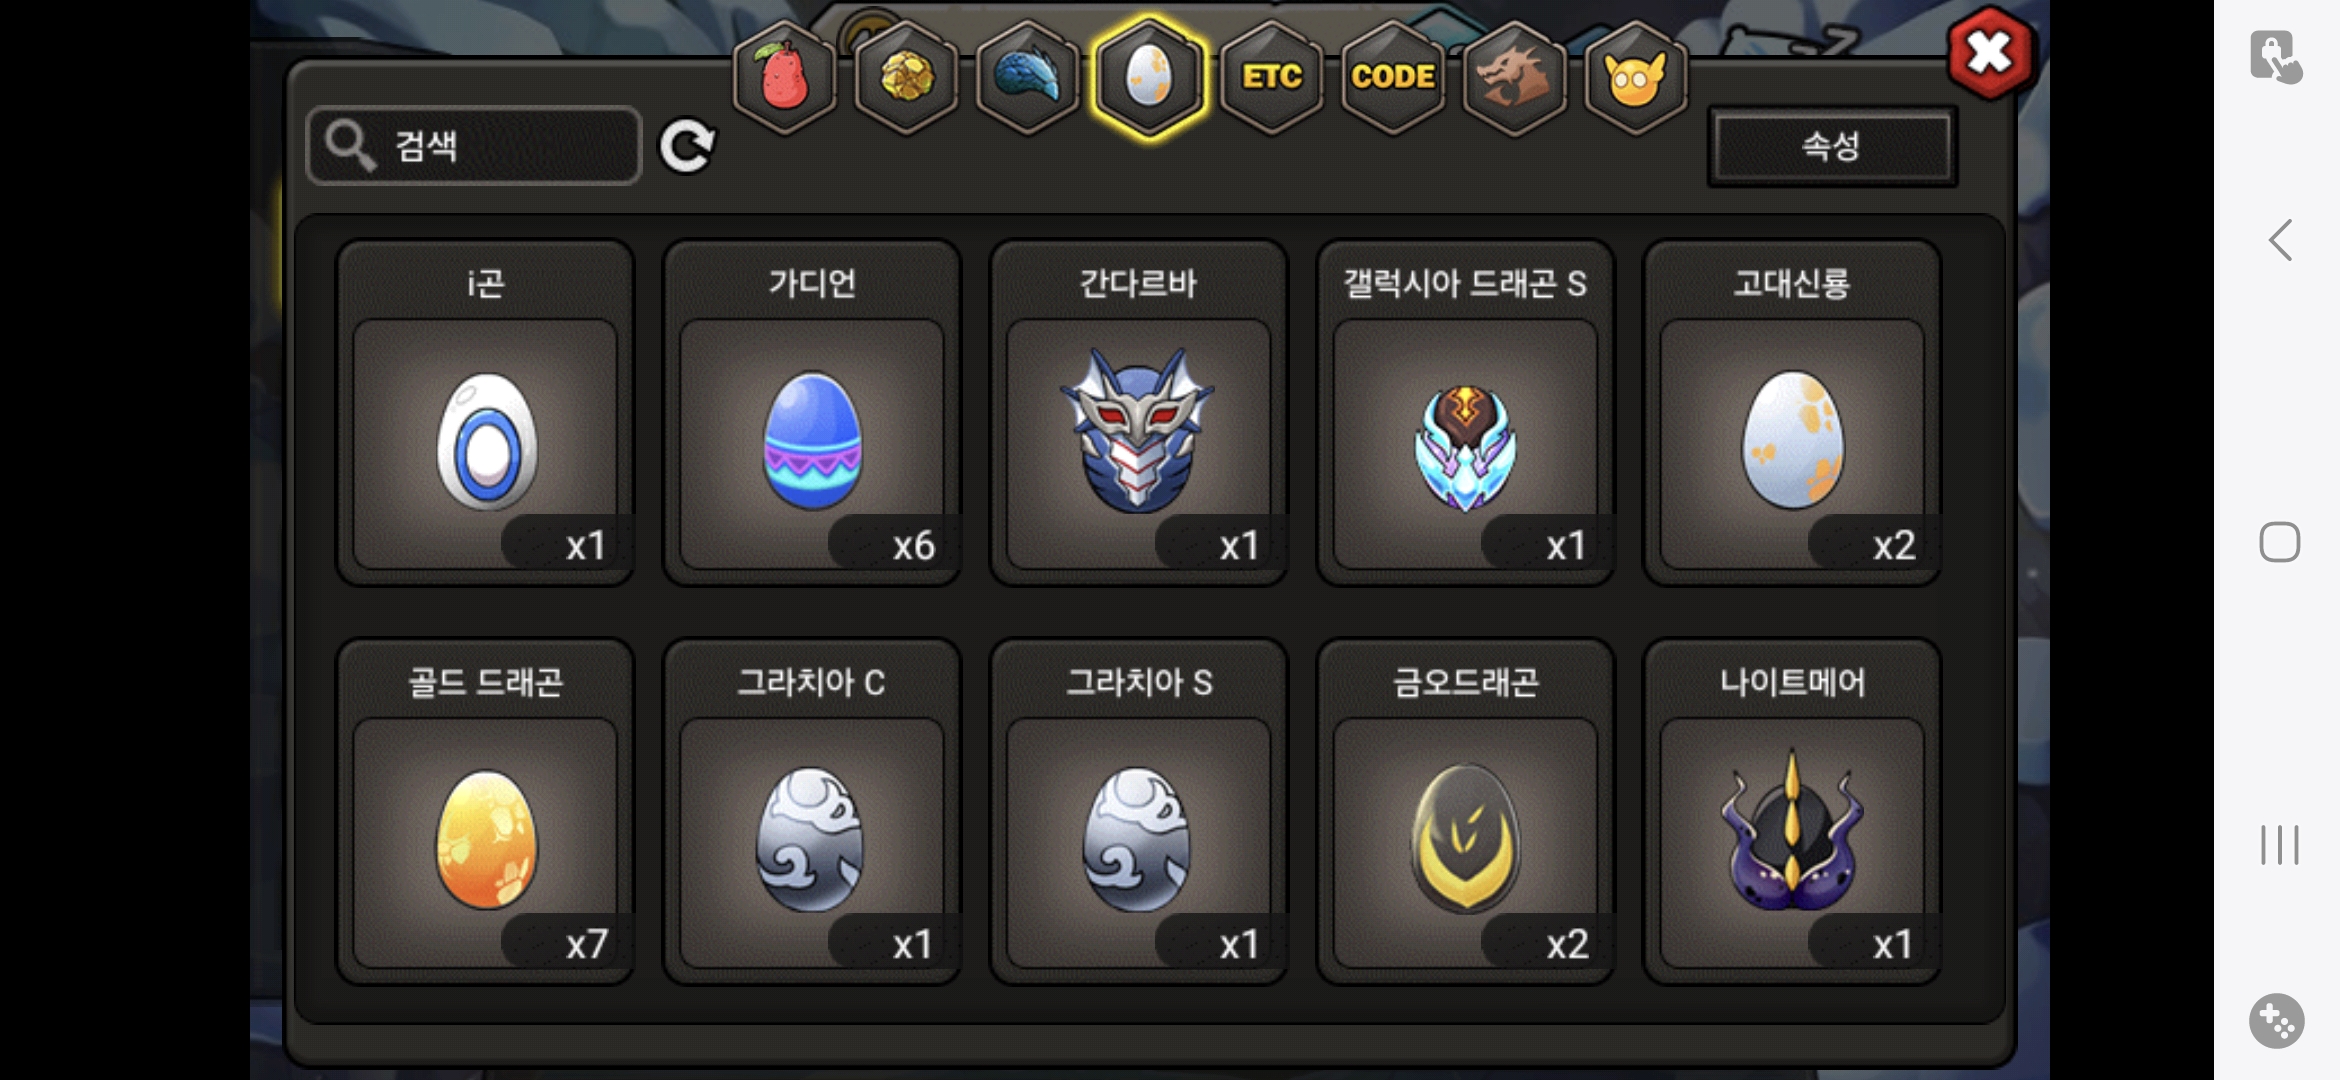Switch to the ETC tab
The height and width of the screenshot is (1080, 2340).
1271,77
